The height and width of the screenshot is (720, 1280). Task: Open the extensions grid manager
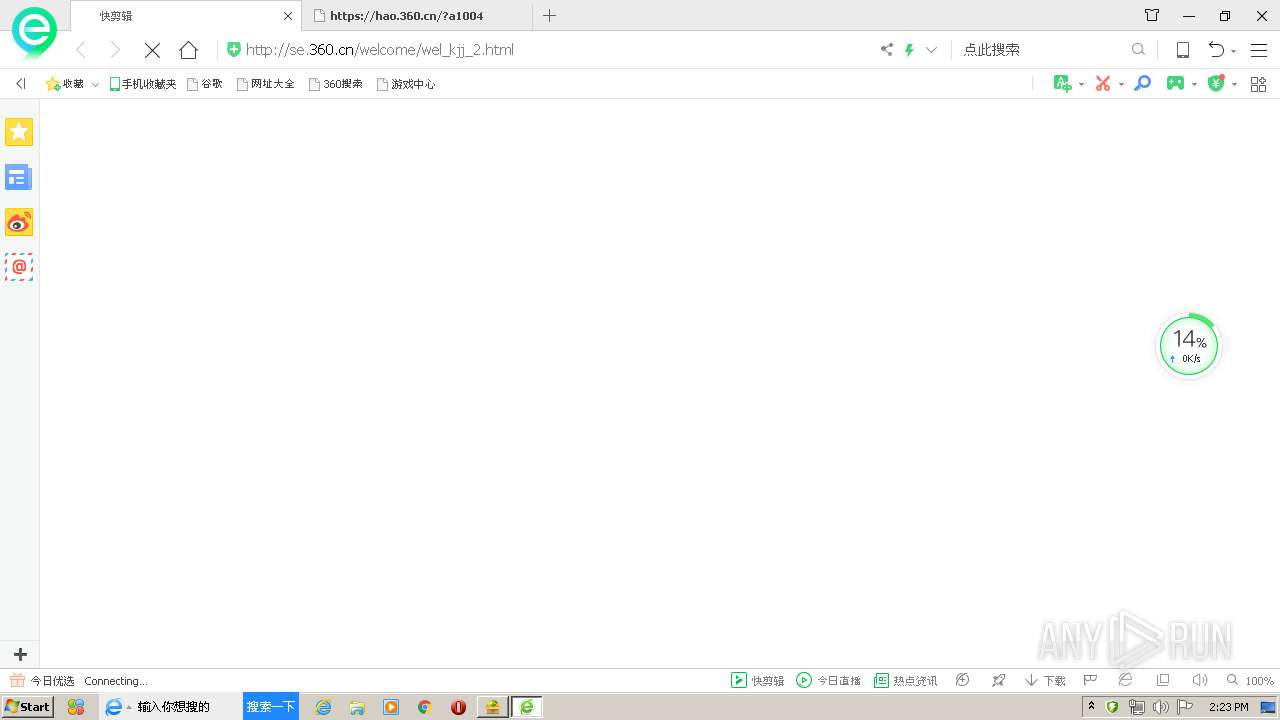pyautogui.click(x=1259, y=84)
